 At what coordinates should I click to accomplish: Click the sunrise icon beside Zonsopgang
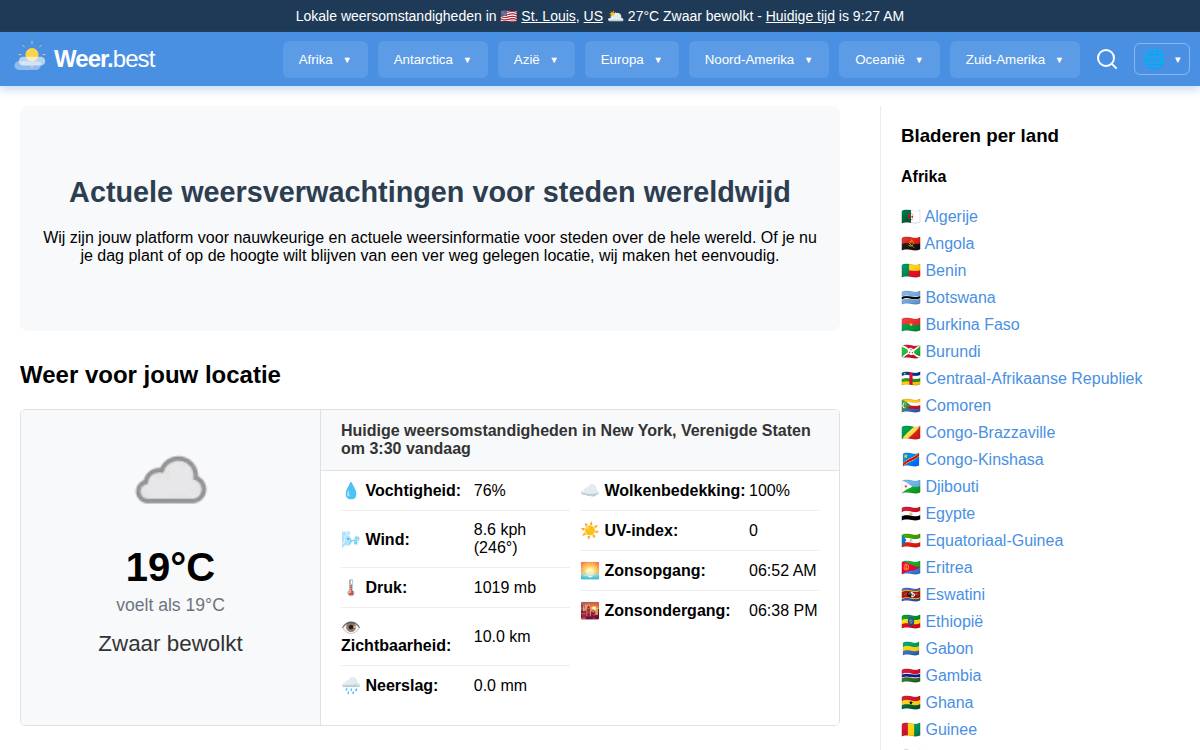point(590,571)
